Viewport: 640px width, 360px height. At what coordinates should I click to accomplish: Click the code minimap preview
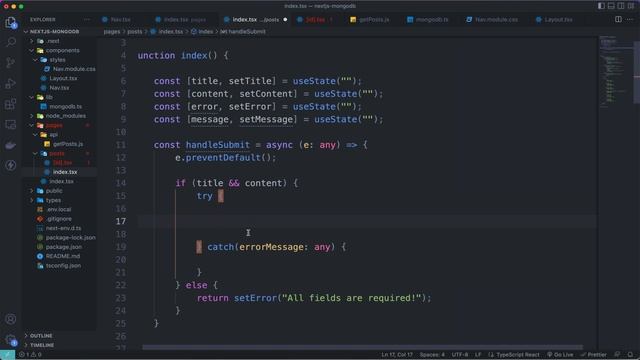pyautogui.click(x=616, y=71)
